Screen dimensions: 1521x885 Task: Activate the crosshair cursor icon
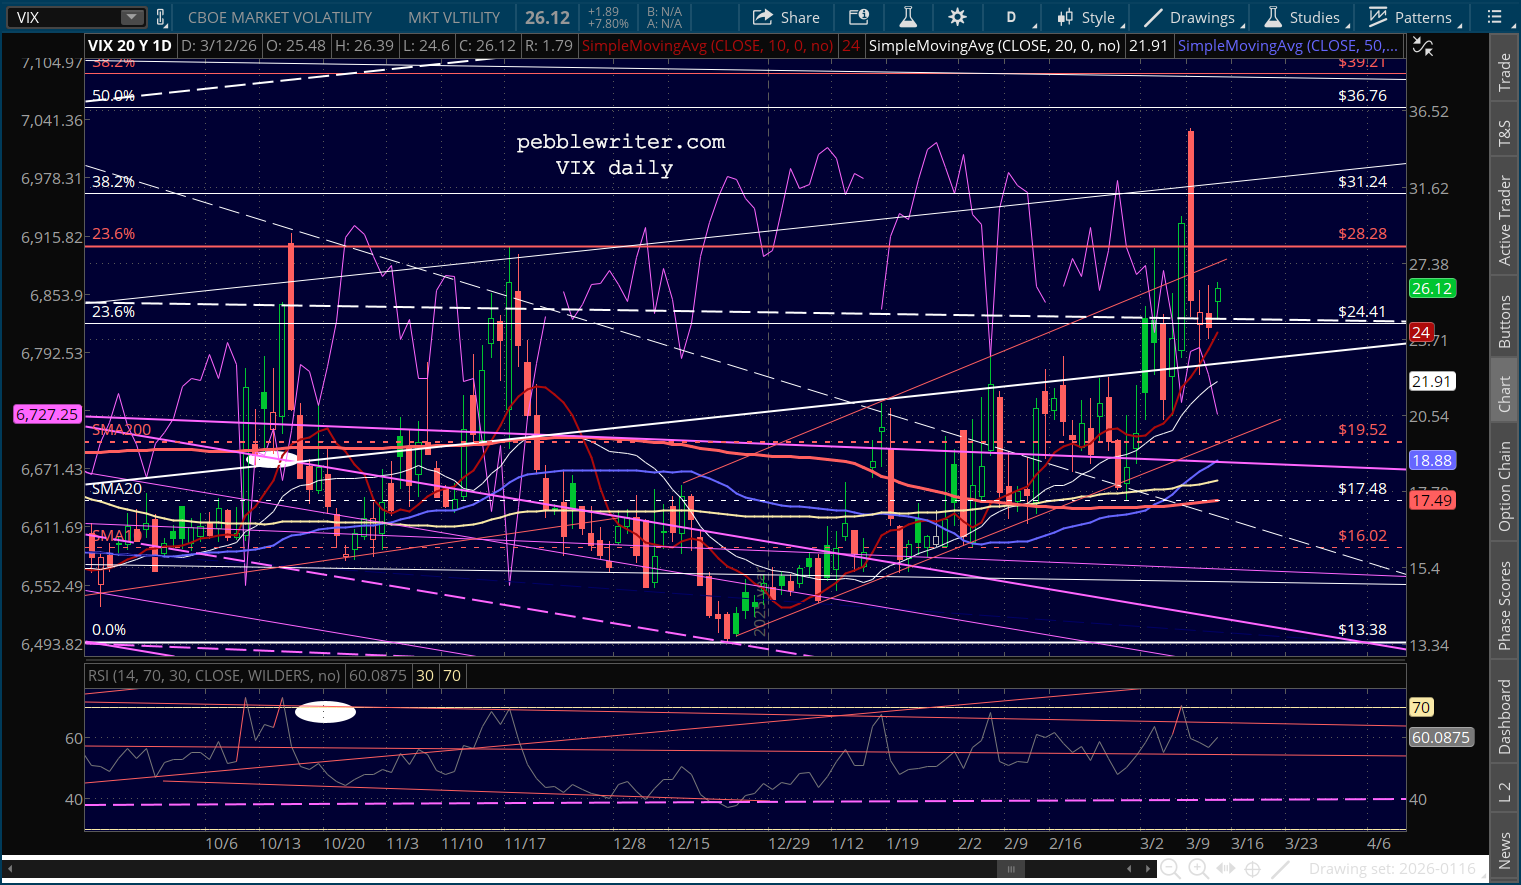(x=1252, y=869)
